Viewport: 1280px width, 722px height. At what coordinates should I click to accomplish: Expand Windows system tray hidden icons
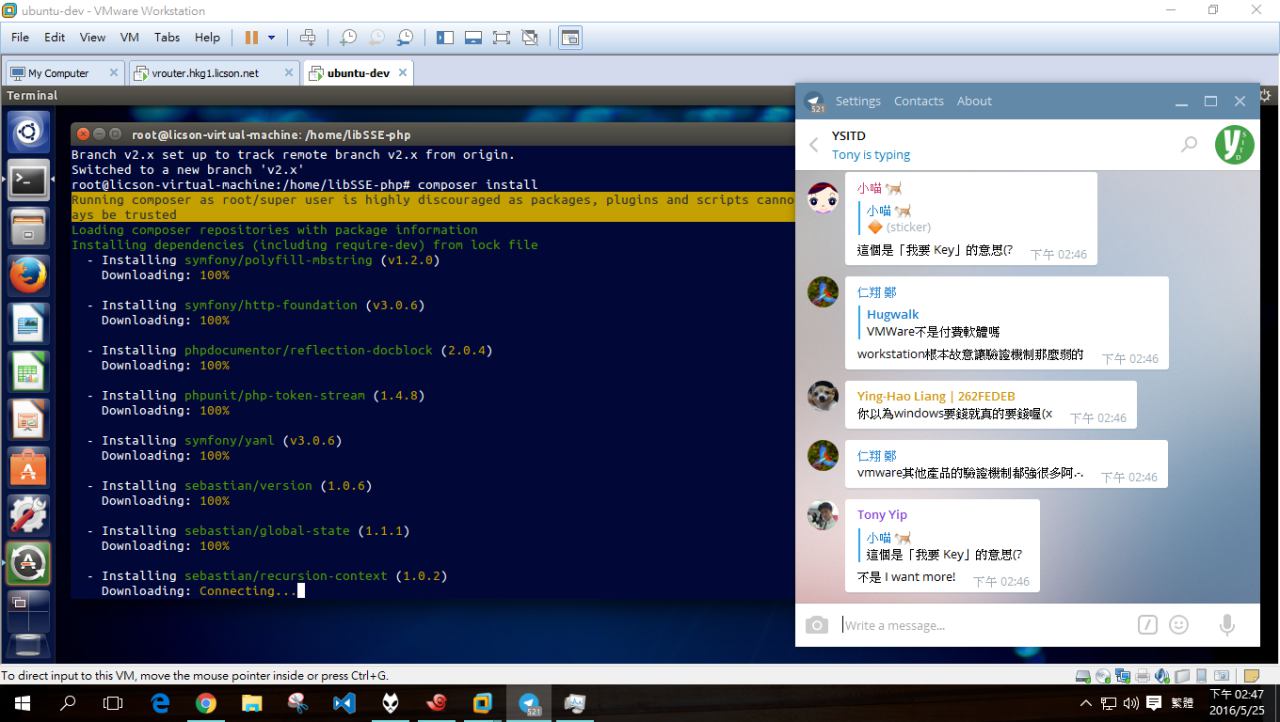(1086, 704)
